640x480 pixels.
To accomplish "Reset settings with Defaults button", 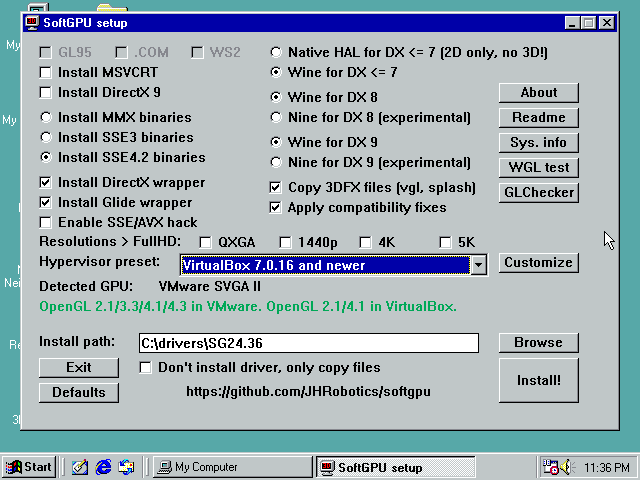I will tap(79, 393).
